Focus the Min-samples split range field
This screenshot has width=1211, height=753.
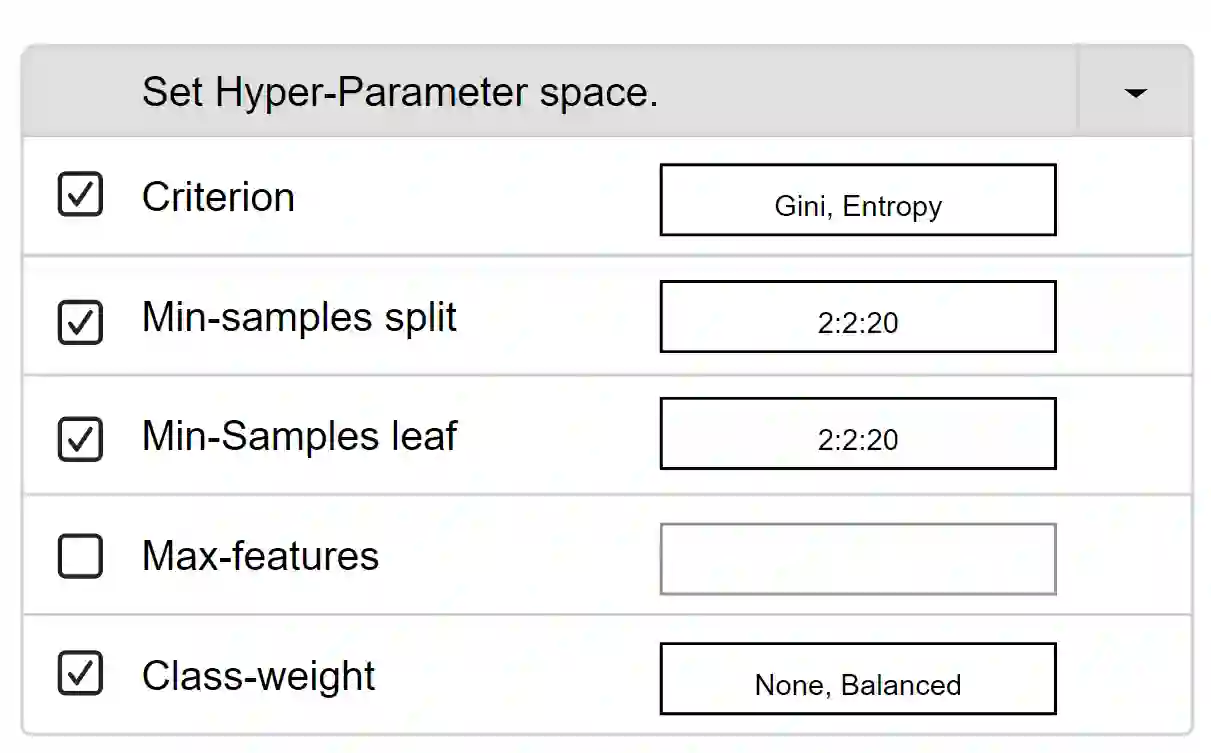[x=858, y=317]
